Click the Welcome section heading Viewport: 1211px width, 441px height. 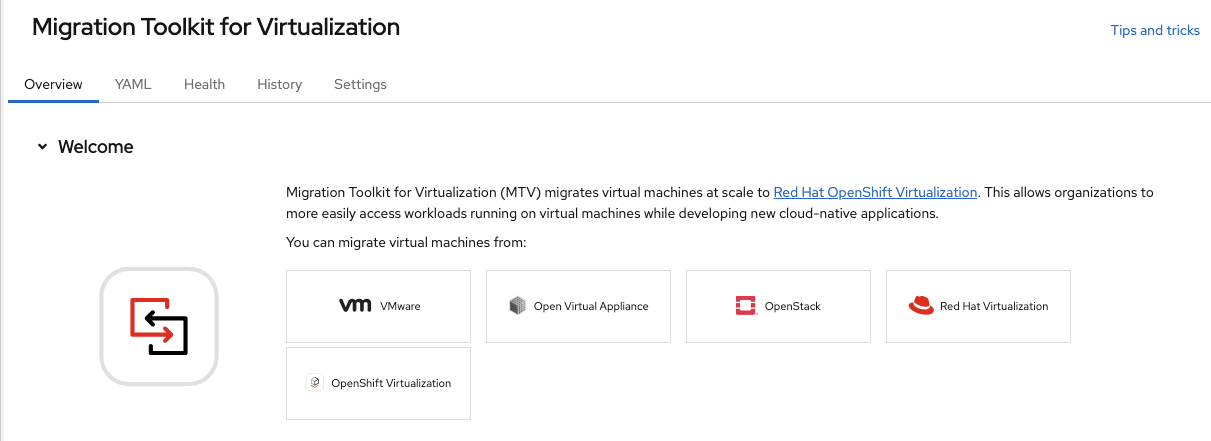pos(96,147)
